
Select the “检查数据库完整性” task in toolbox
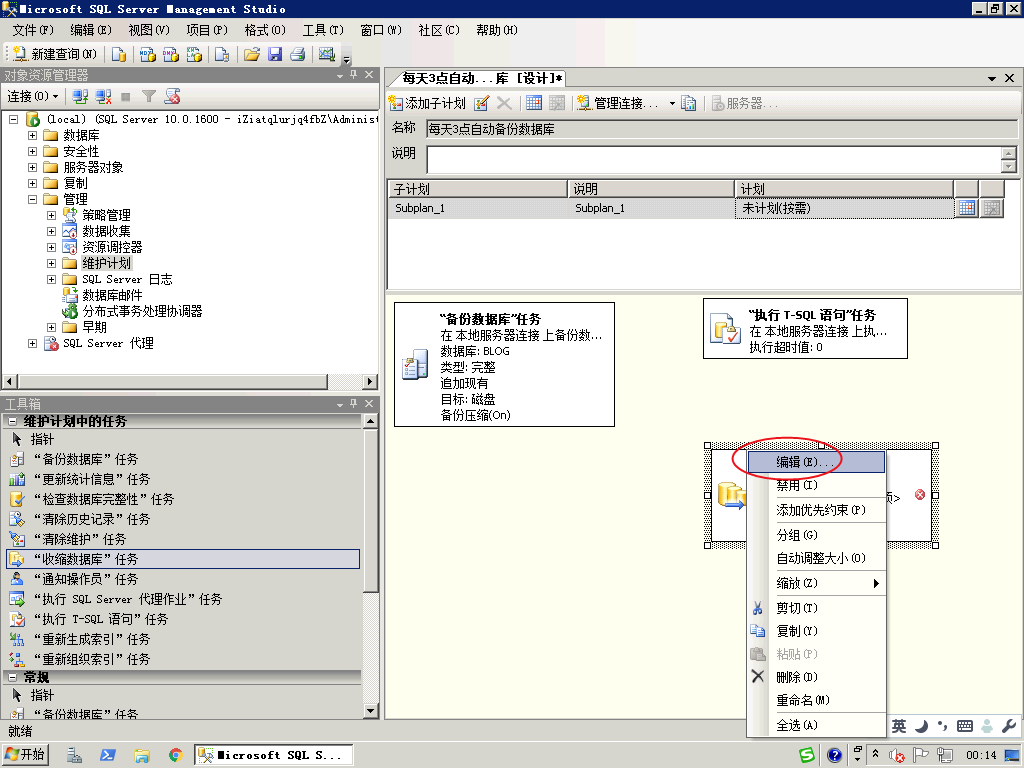tap(184, 500)
